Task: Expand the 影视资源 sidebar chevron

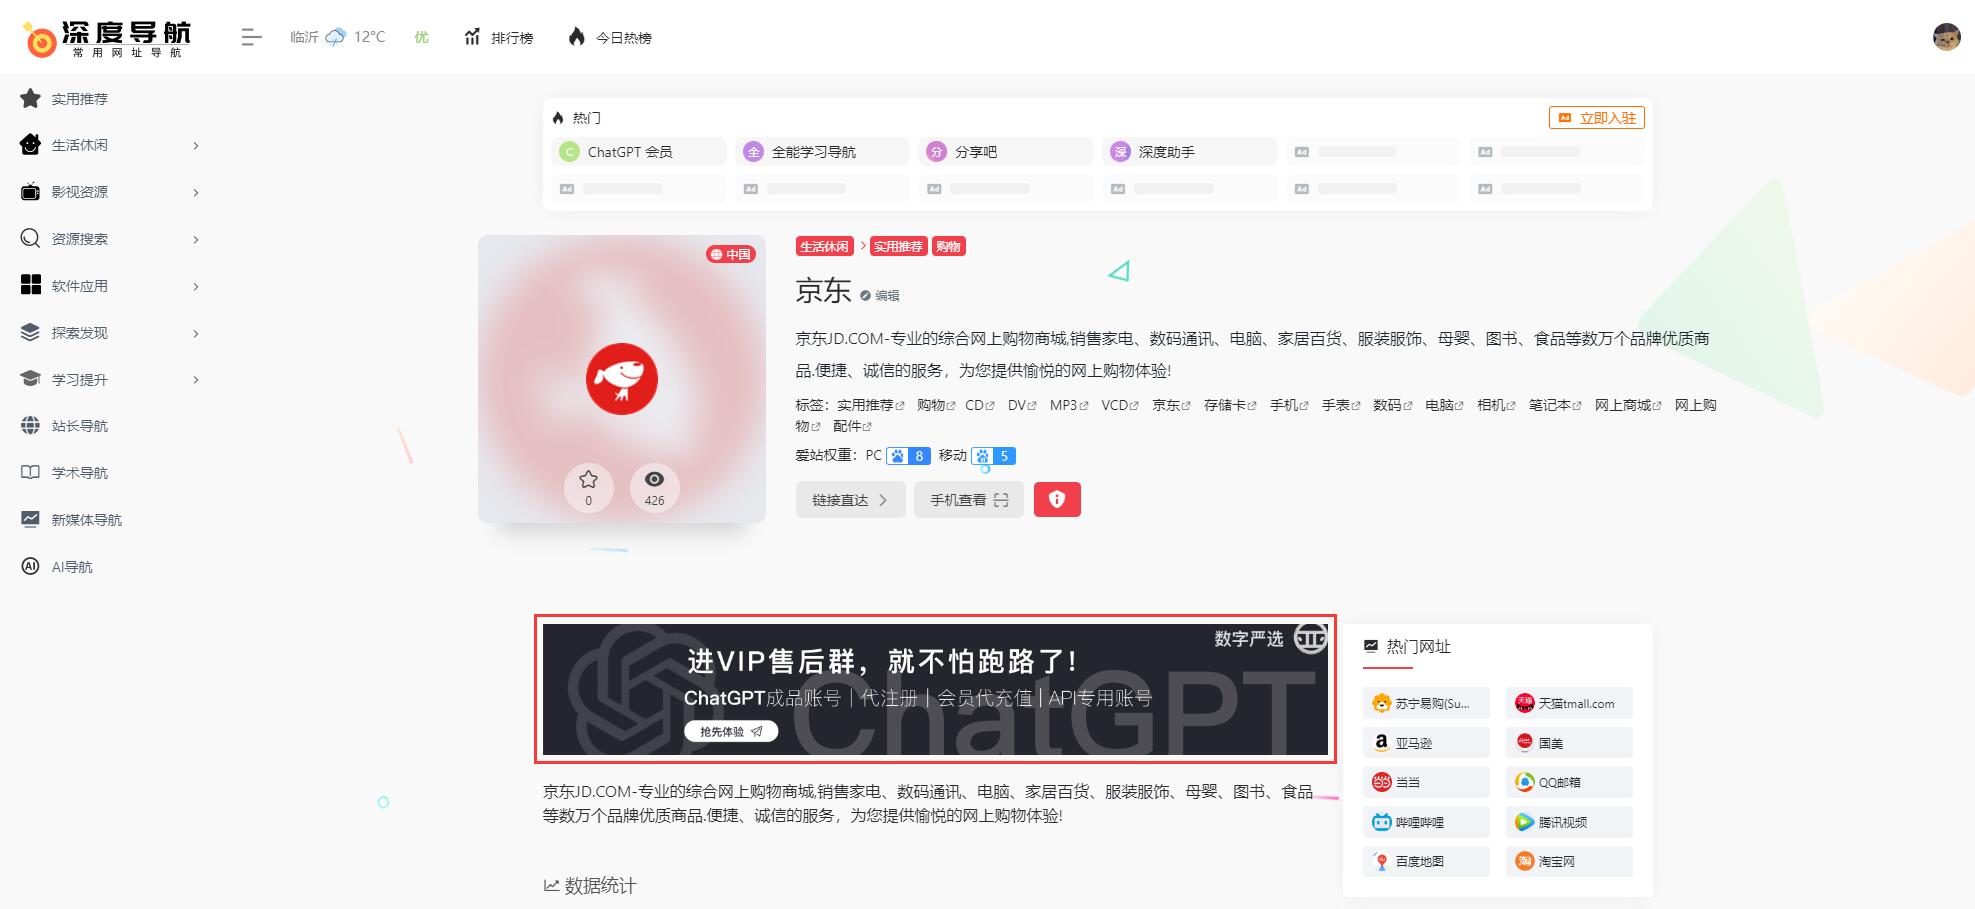Action: 196,192
